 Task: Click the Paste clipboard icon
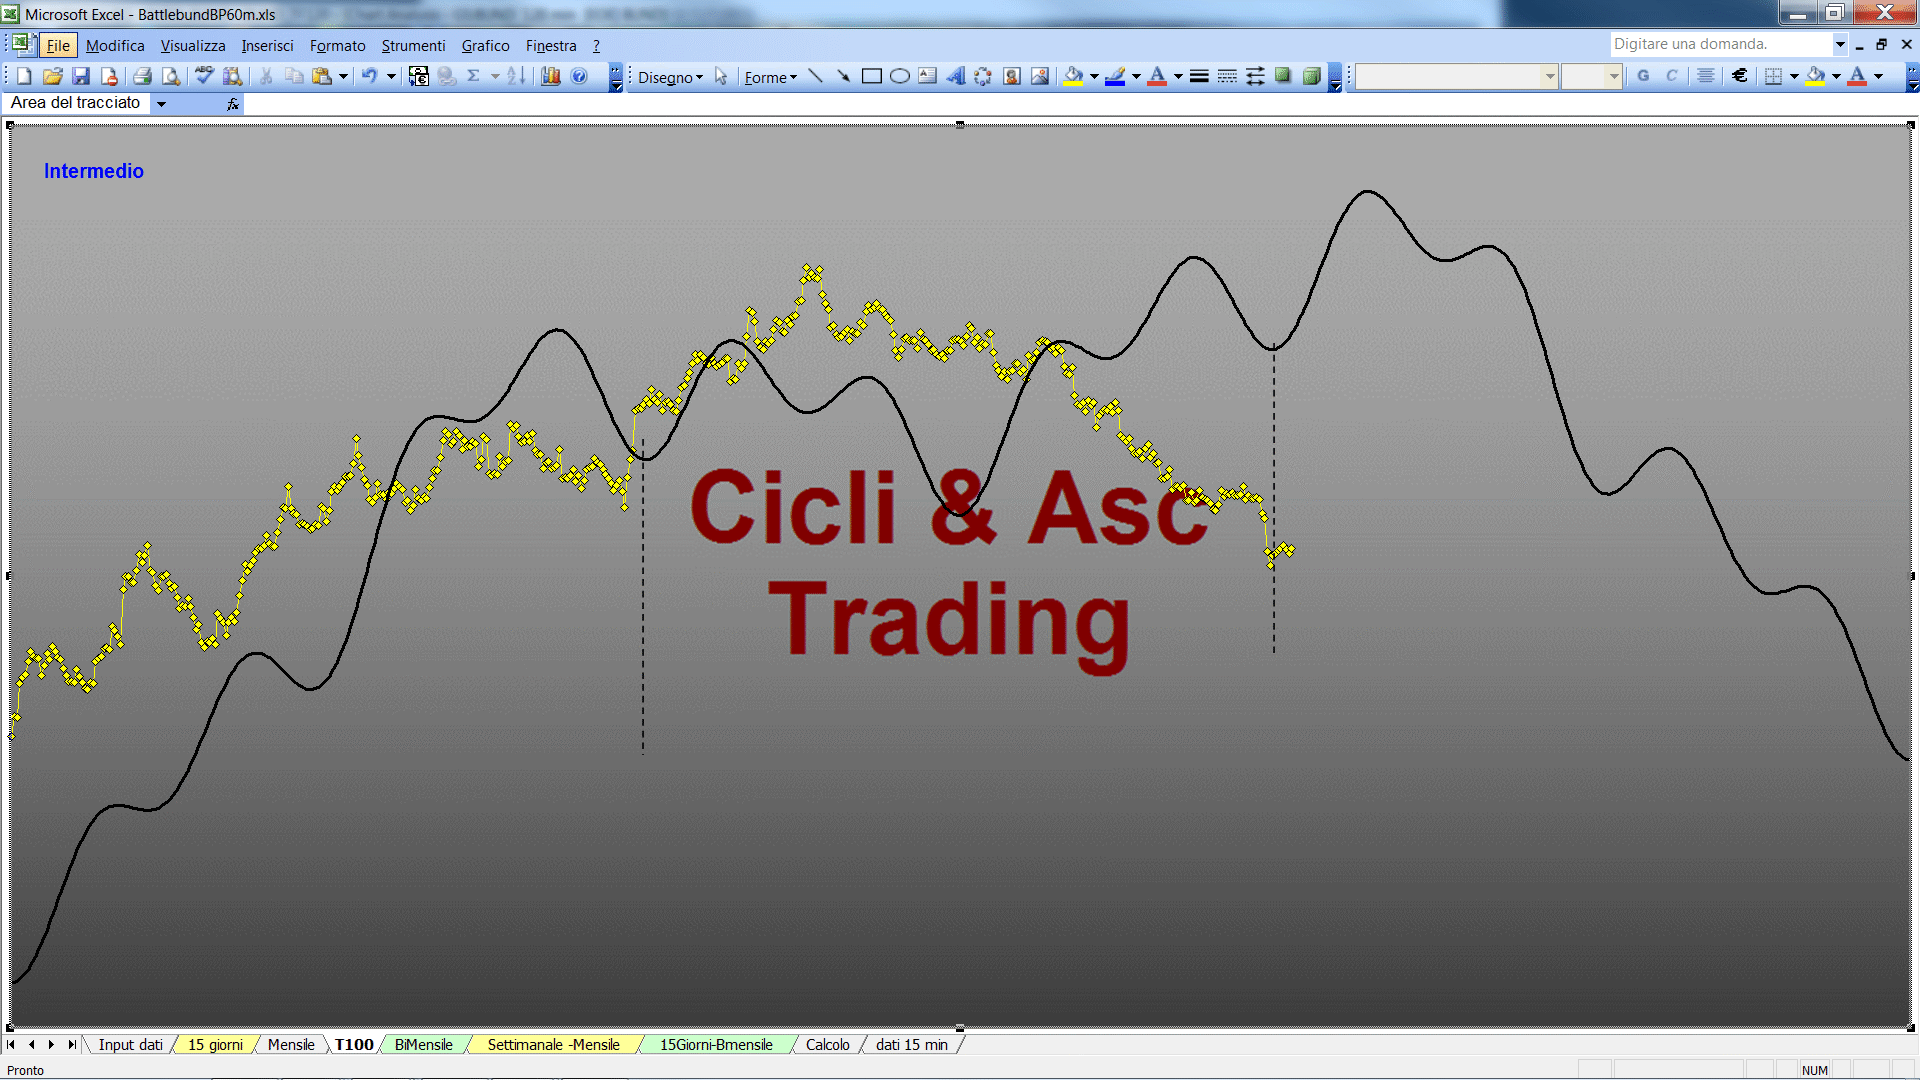(322, 76)
